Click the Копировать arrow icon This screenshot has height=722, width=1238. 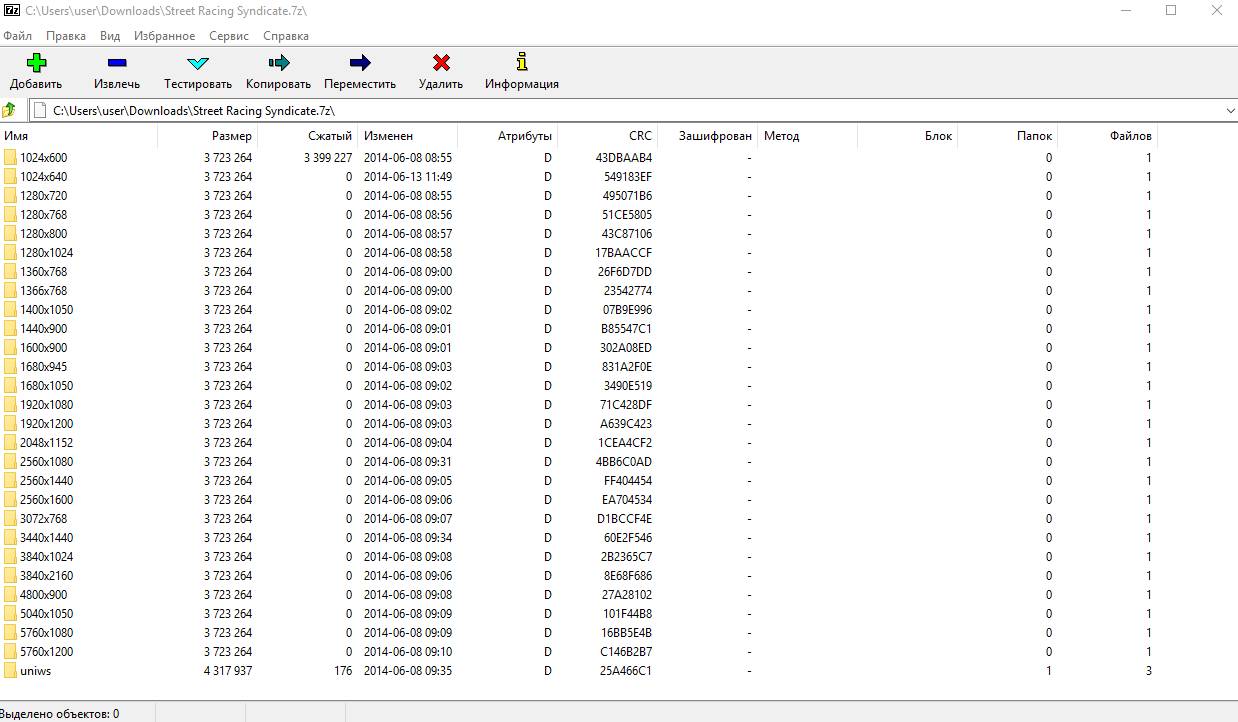point(279,63)
